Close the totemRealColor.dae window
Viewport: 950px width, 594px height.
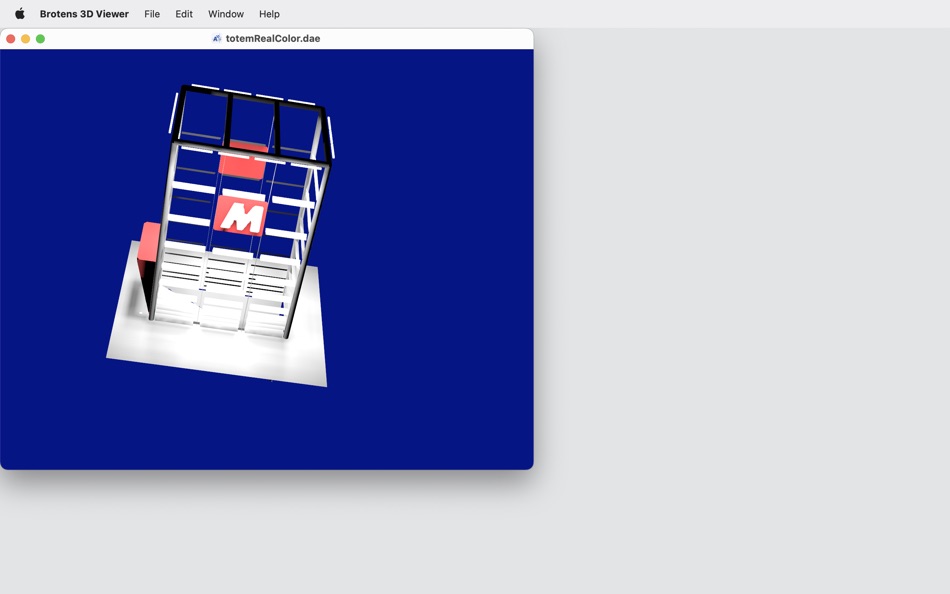tap(10, 39)
